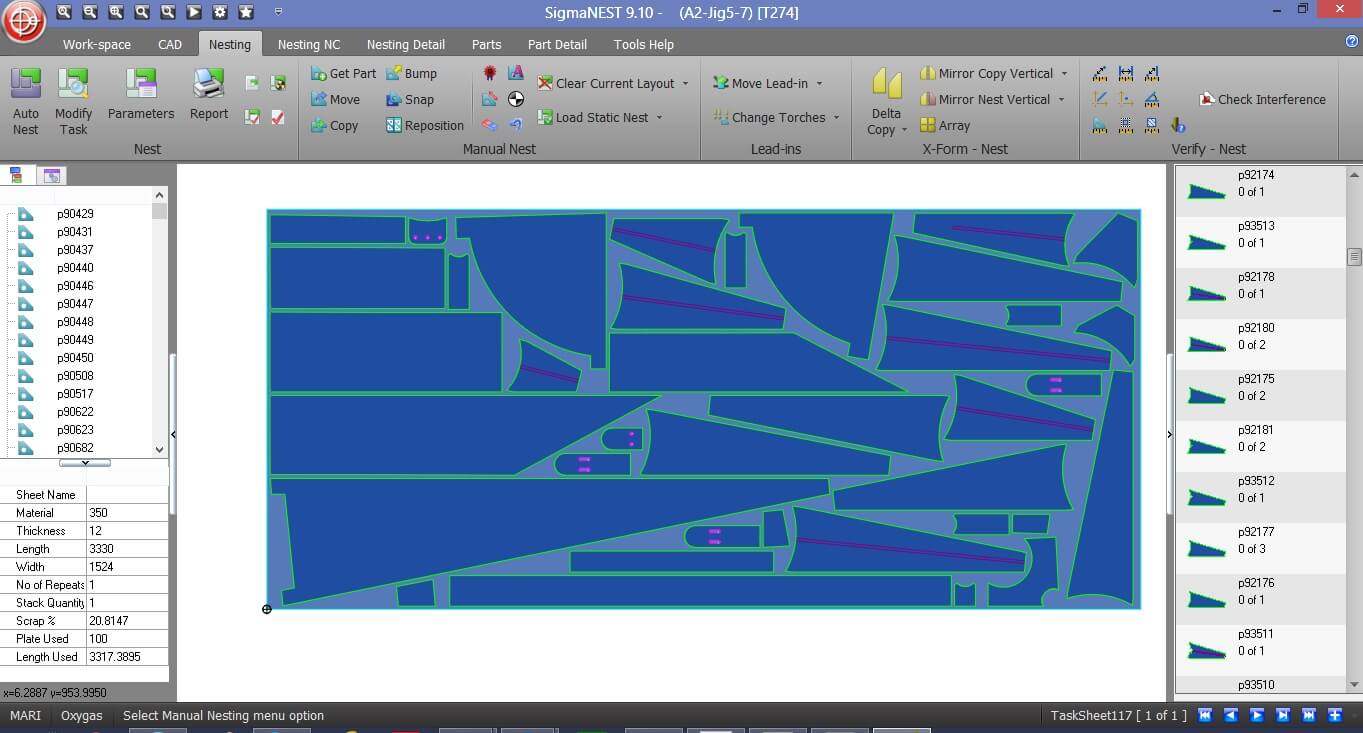Collapse the right parts panel using the arrow

(1170, 434)
